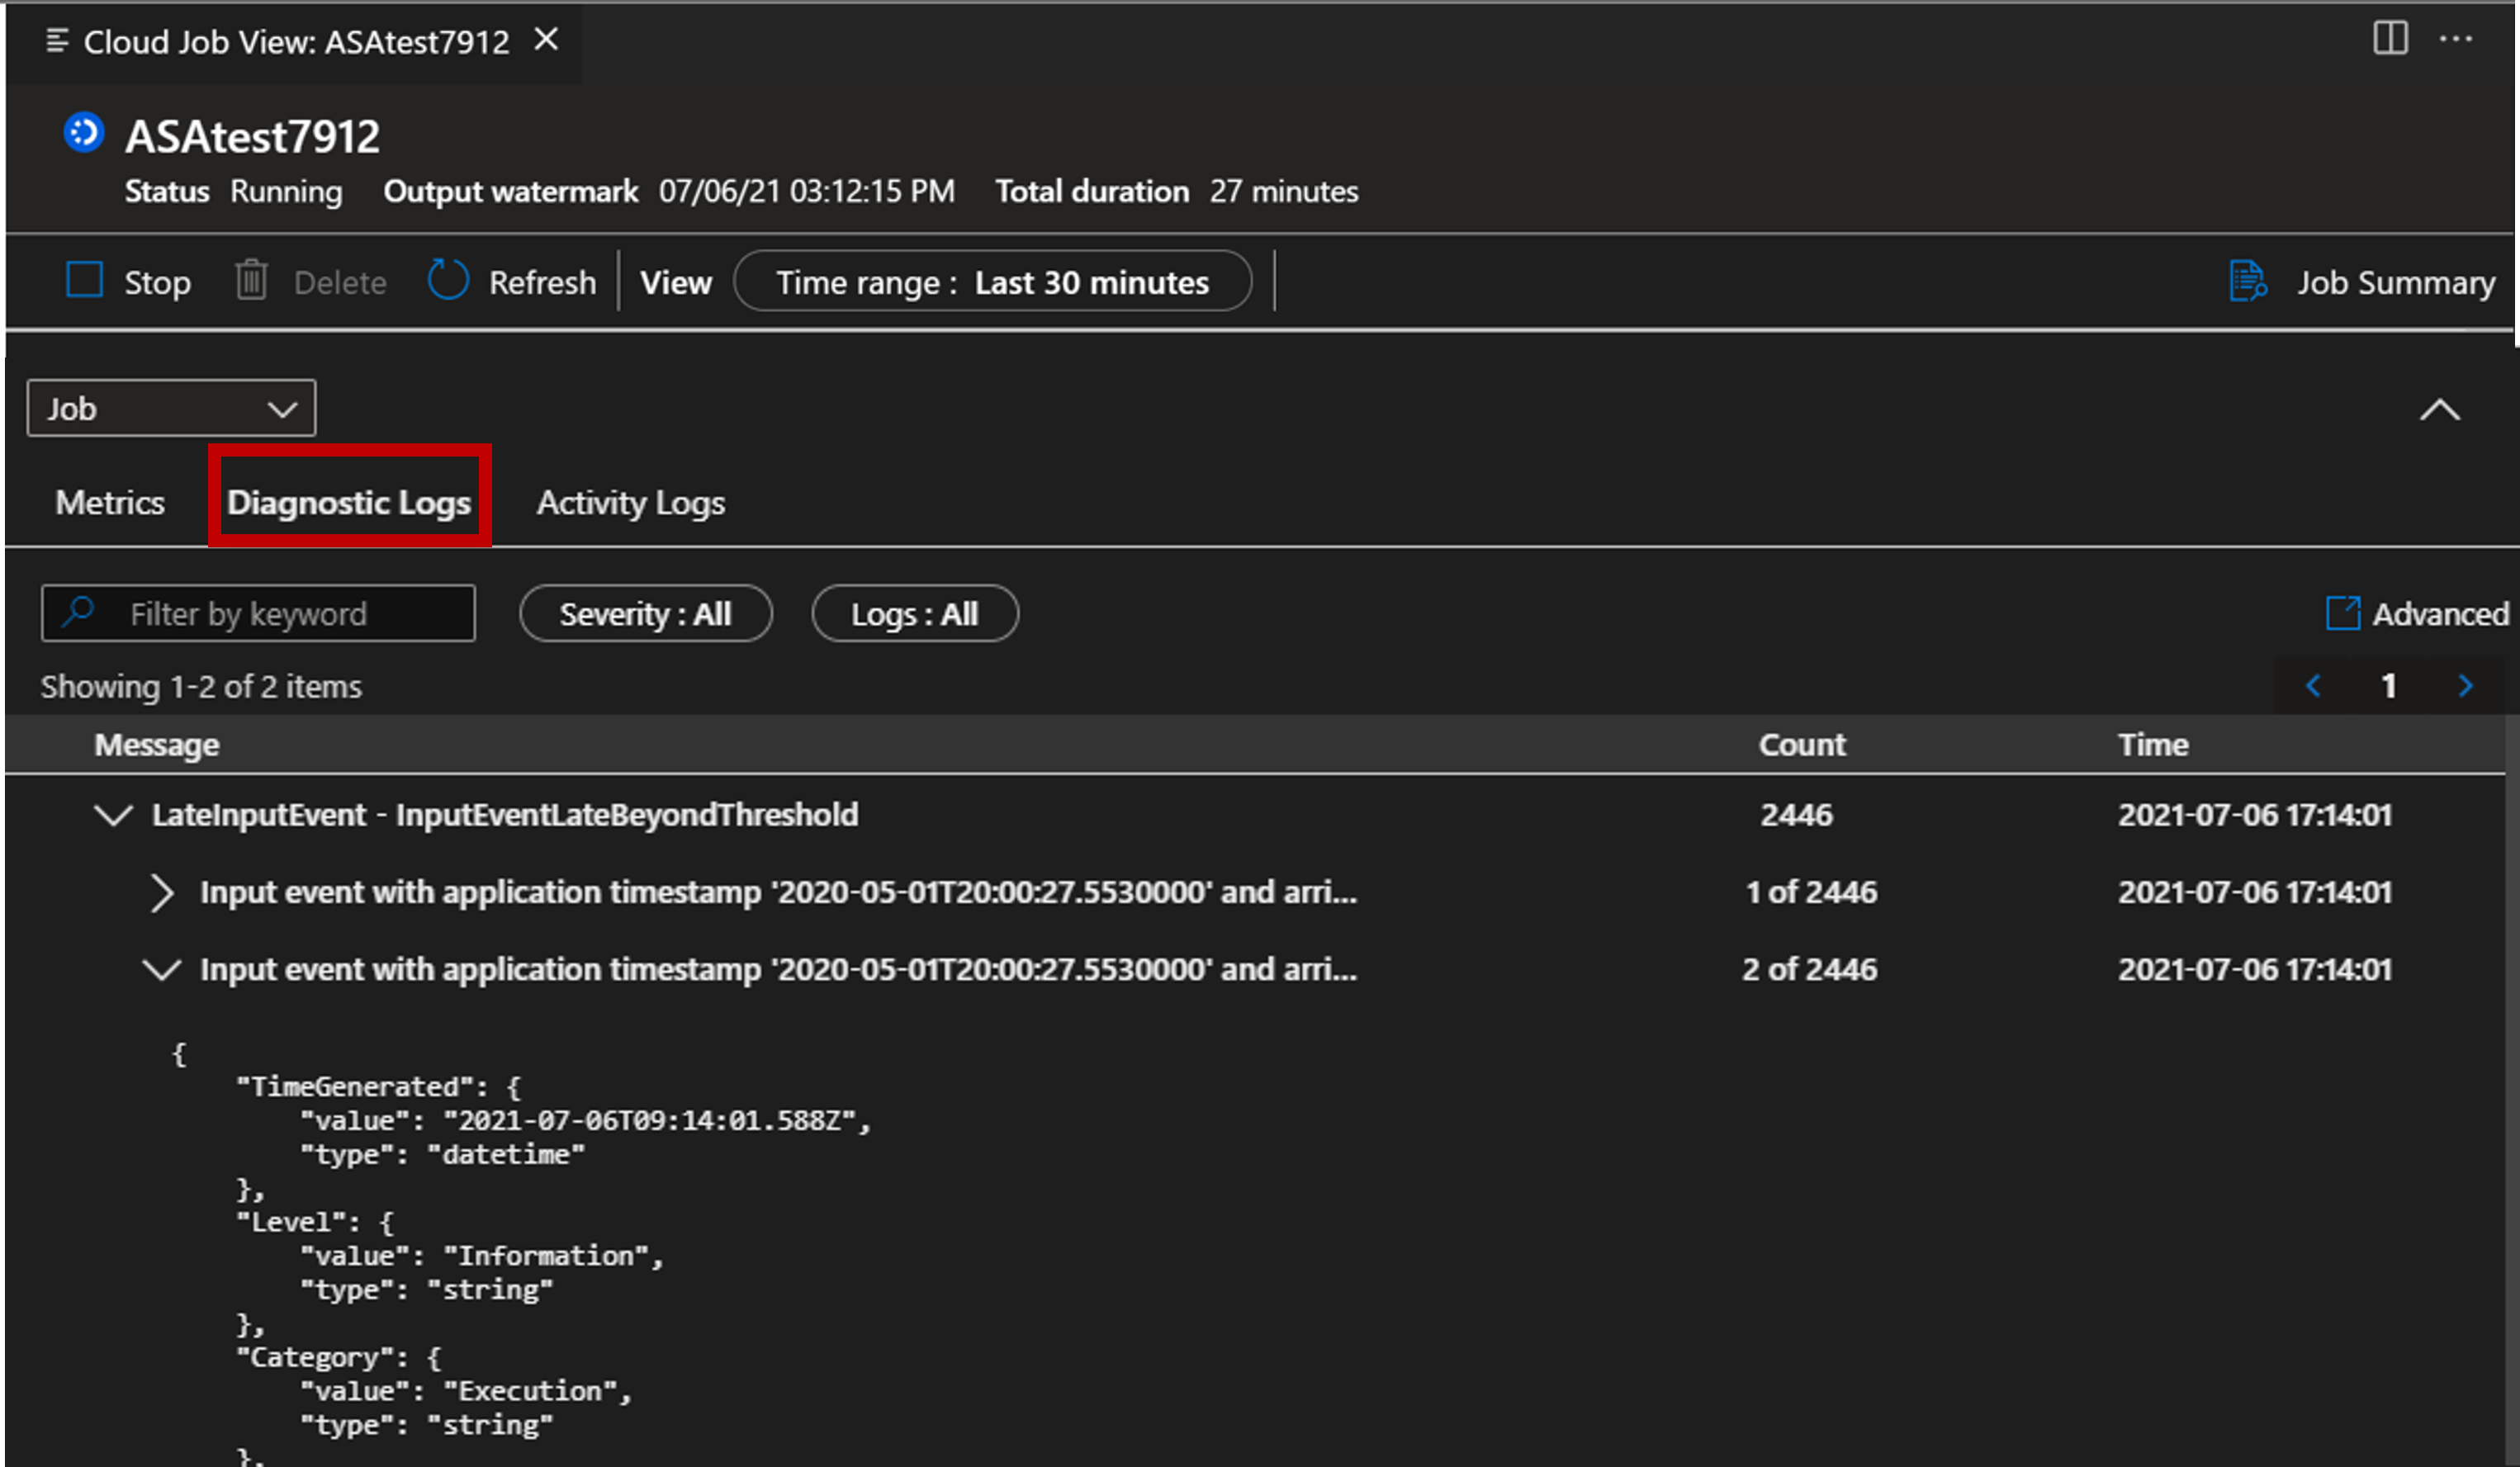
Task: Open the Logs filter dropdown
Action: 913,613
